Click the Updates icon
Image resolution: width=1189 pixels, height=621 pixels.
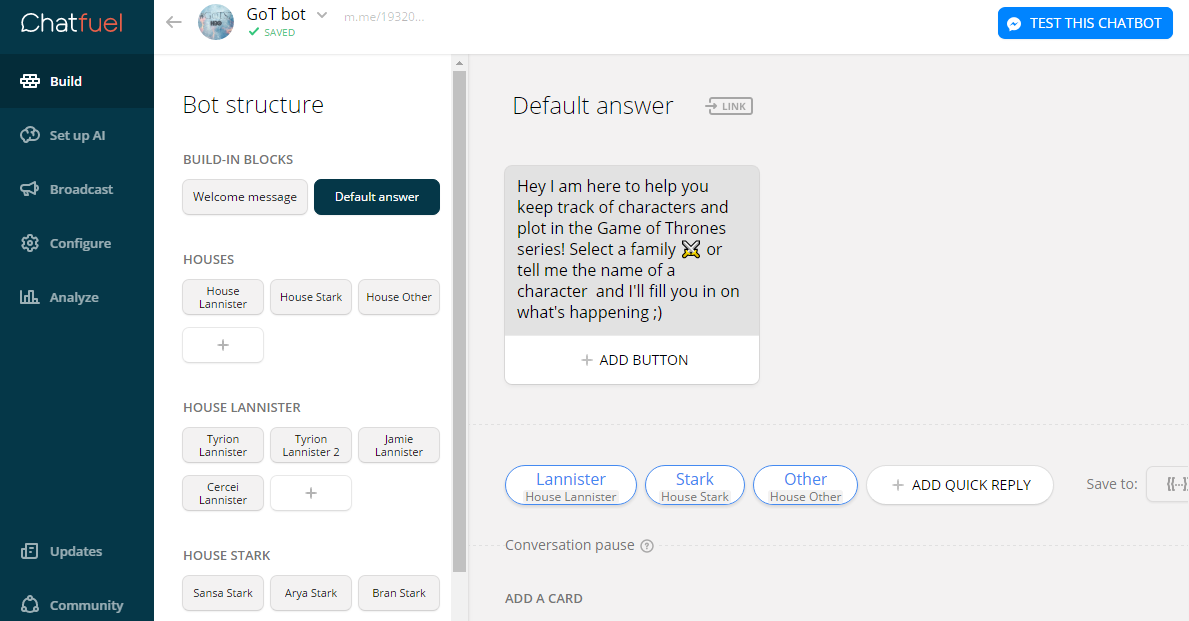pyautogui.click(x=30, y=551)
